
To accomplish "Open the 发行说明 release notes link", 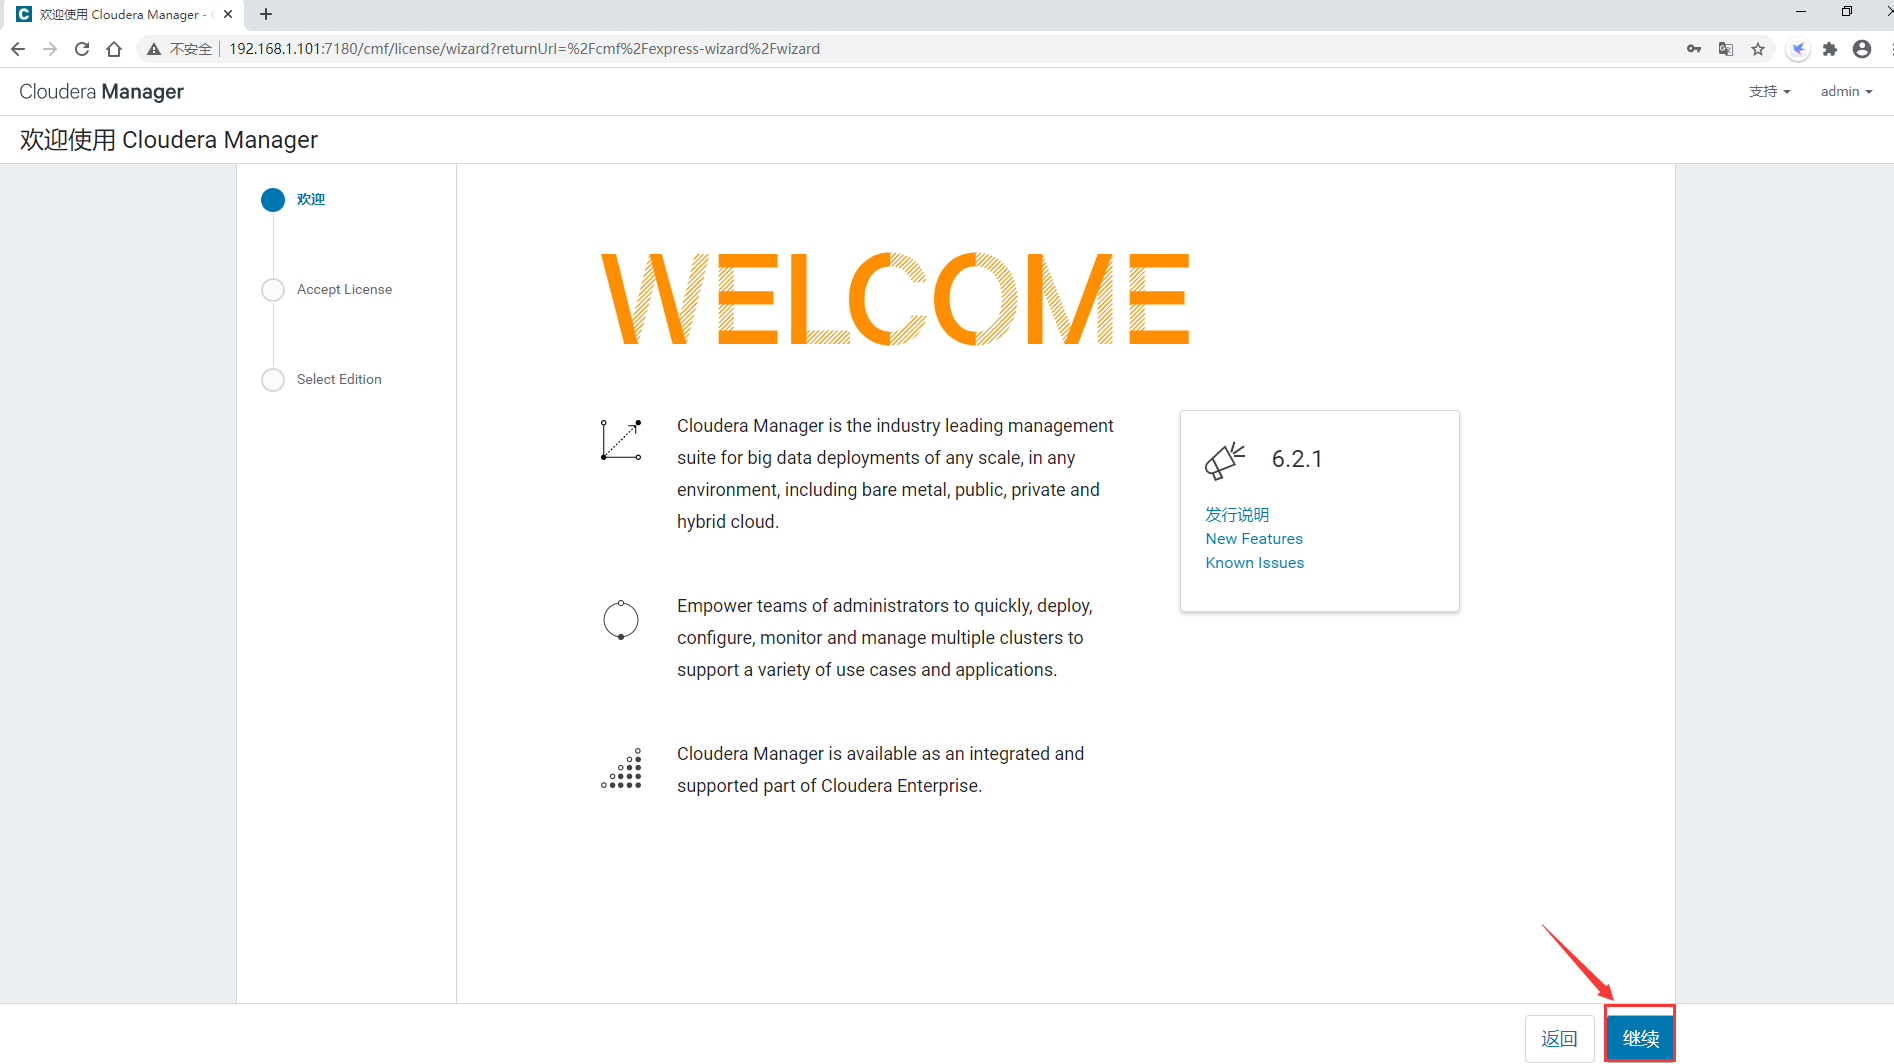I will [1237, 514].
